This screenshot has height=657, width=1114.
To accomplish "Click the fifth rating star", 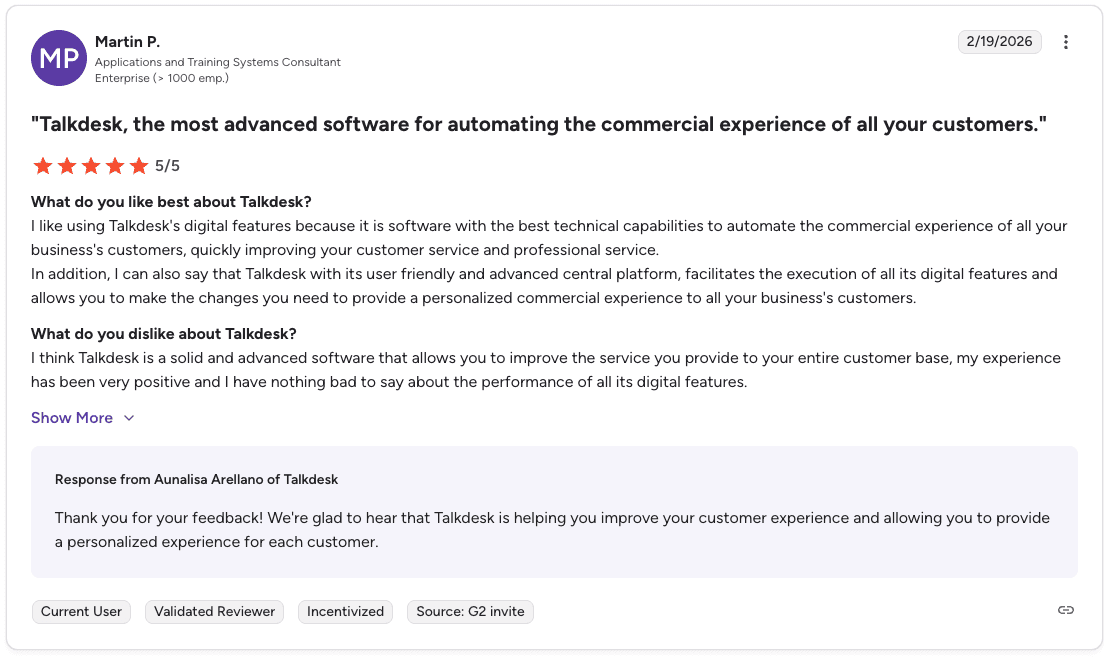I will pyautogui.click(x=138, y=166).
